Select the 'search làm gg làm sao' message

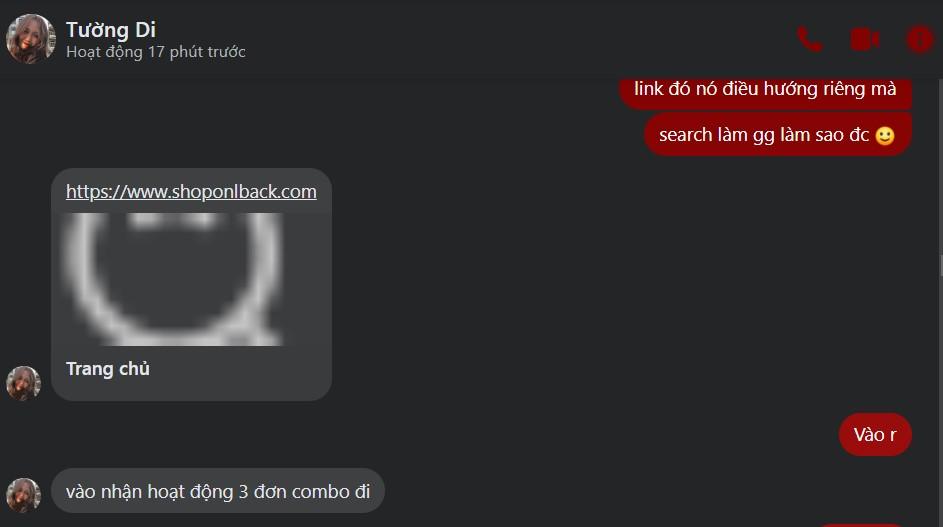click(778, 135)
